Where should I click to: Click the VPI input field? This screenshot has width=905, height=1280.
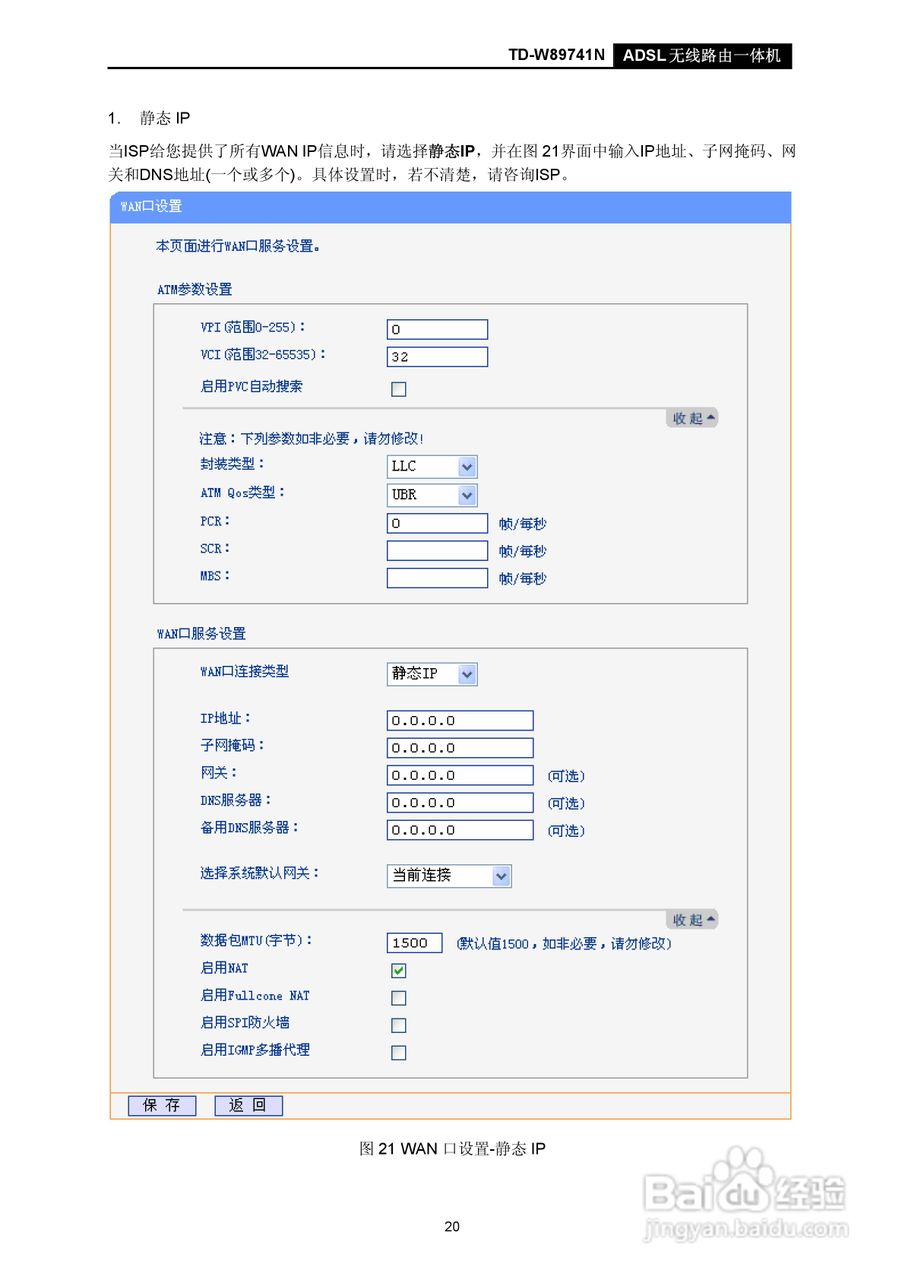pos(437,329)
